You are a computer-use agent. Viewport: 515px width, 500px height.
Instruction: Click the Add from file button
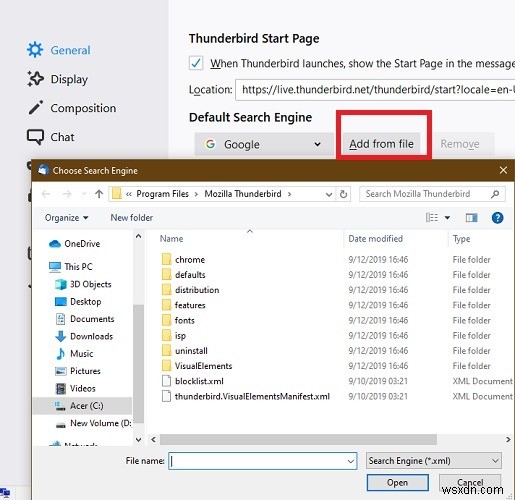tap(381, 144)
